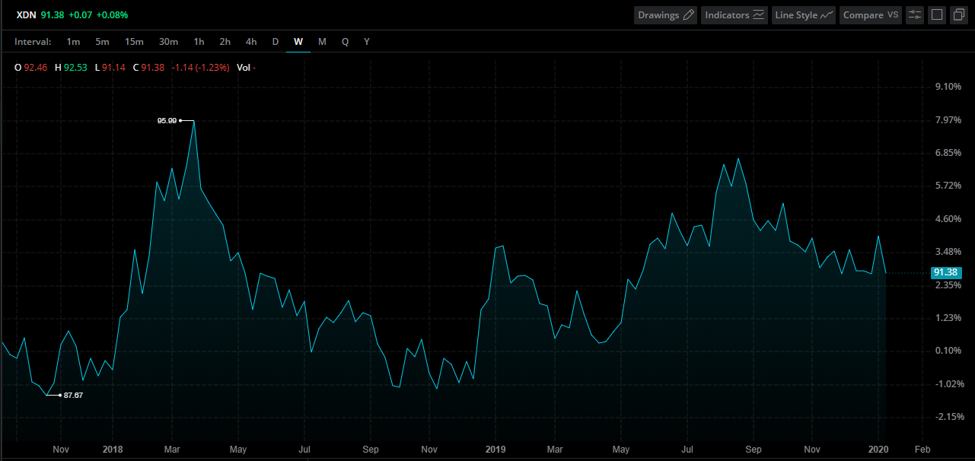Image resolution: width=975 pixels, height=461 pixels.
Task: Click the -2.15% axis label
Action: click(948, 417)
